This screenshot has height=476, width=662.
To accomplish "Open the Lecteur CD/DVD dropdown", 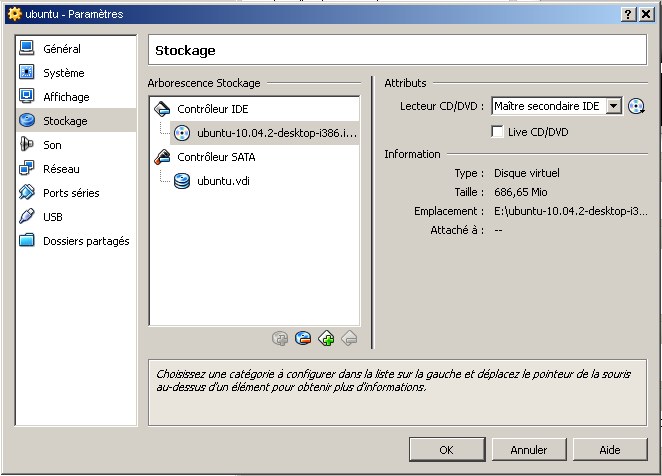I will (x=613, y=107).
